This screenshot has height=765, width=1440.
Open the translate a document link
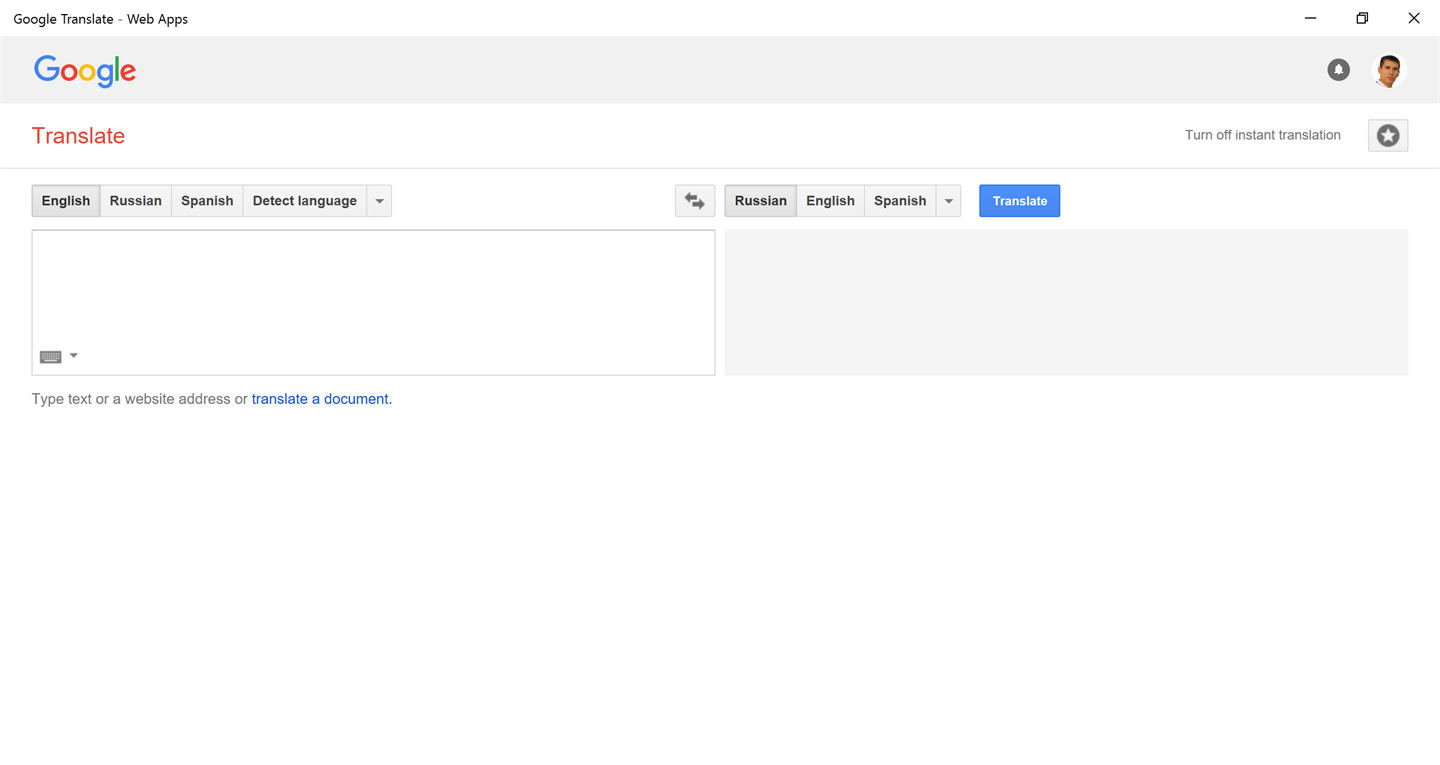321,399
